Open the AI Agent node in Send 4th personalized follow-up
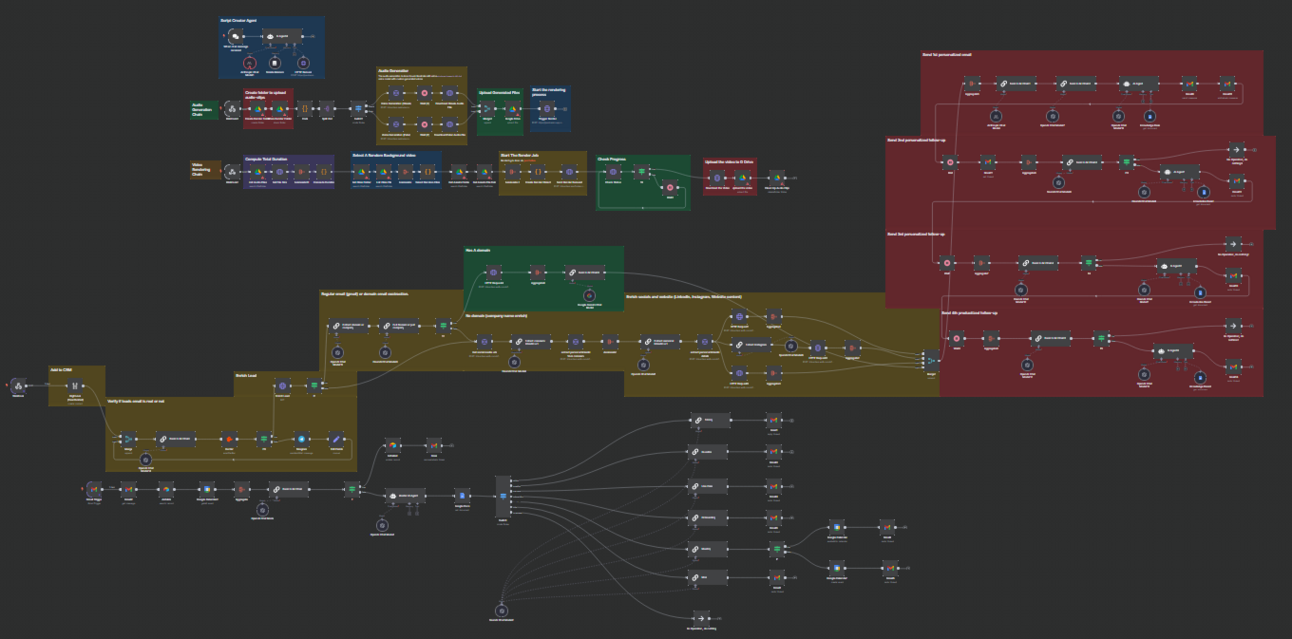 (x=1173, y=351)
